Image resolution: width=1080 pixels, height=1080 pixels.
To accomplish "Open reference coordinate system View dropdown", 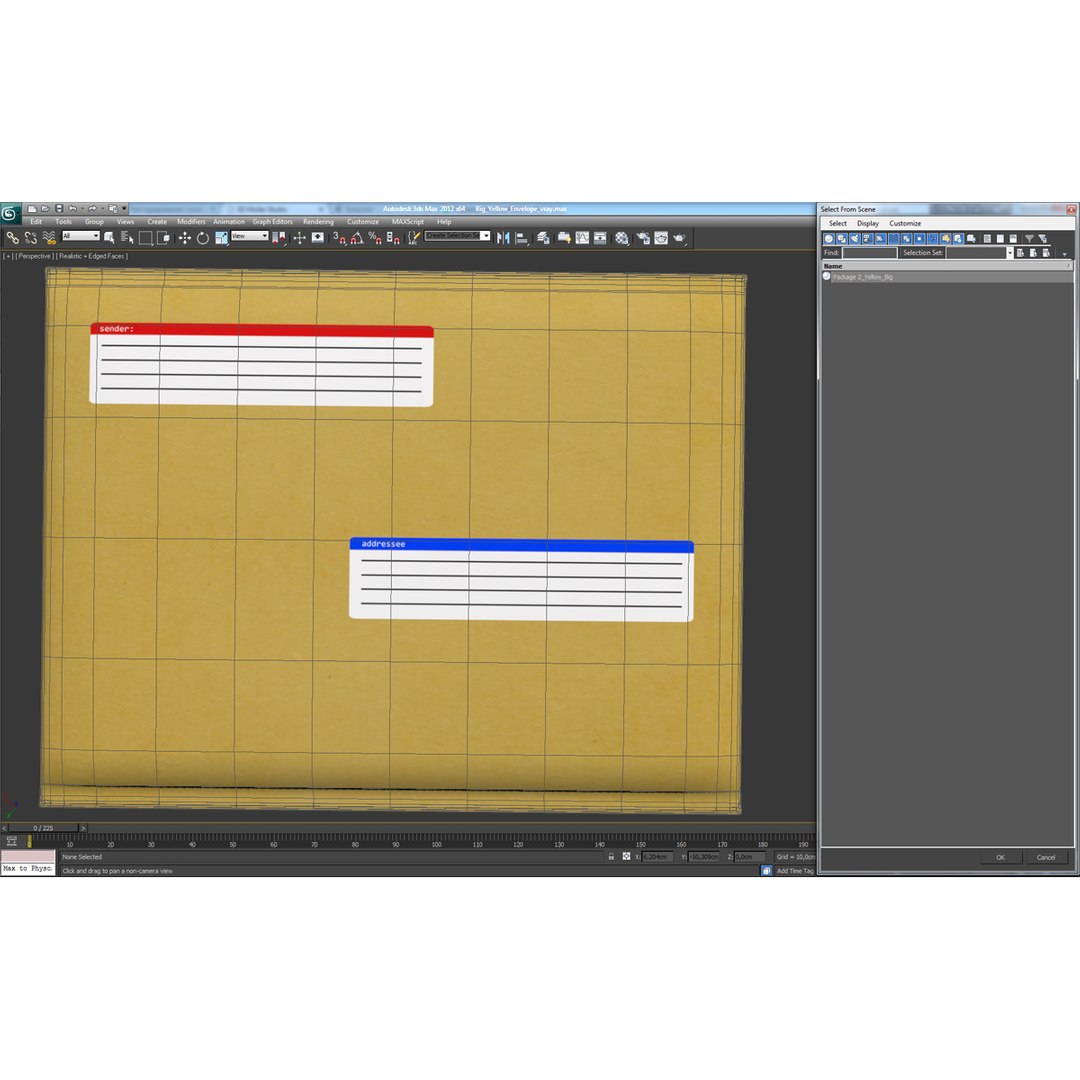I will point(249,236).
